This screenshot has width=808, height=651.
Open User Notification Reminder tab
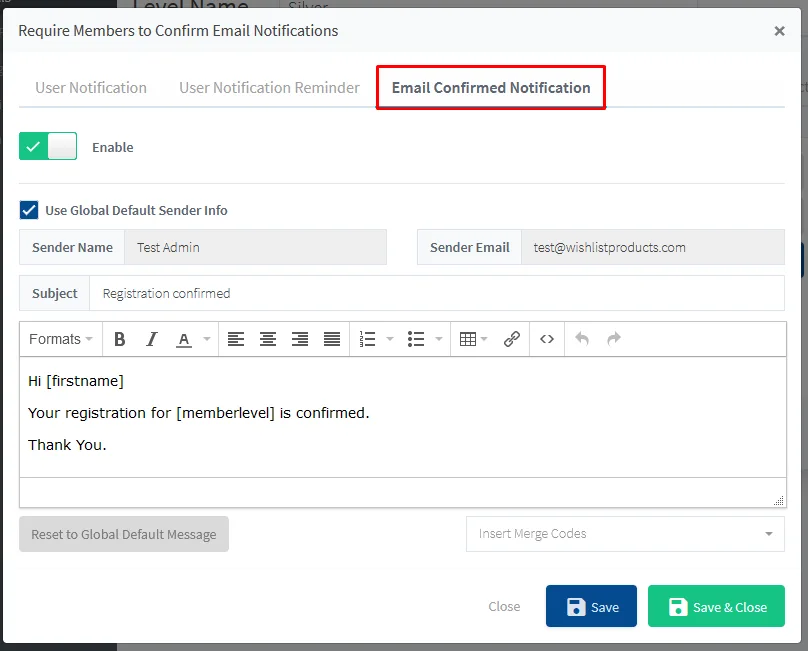269,87
